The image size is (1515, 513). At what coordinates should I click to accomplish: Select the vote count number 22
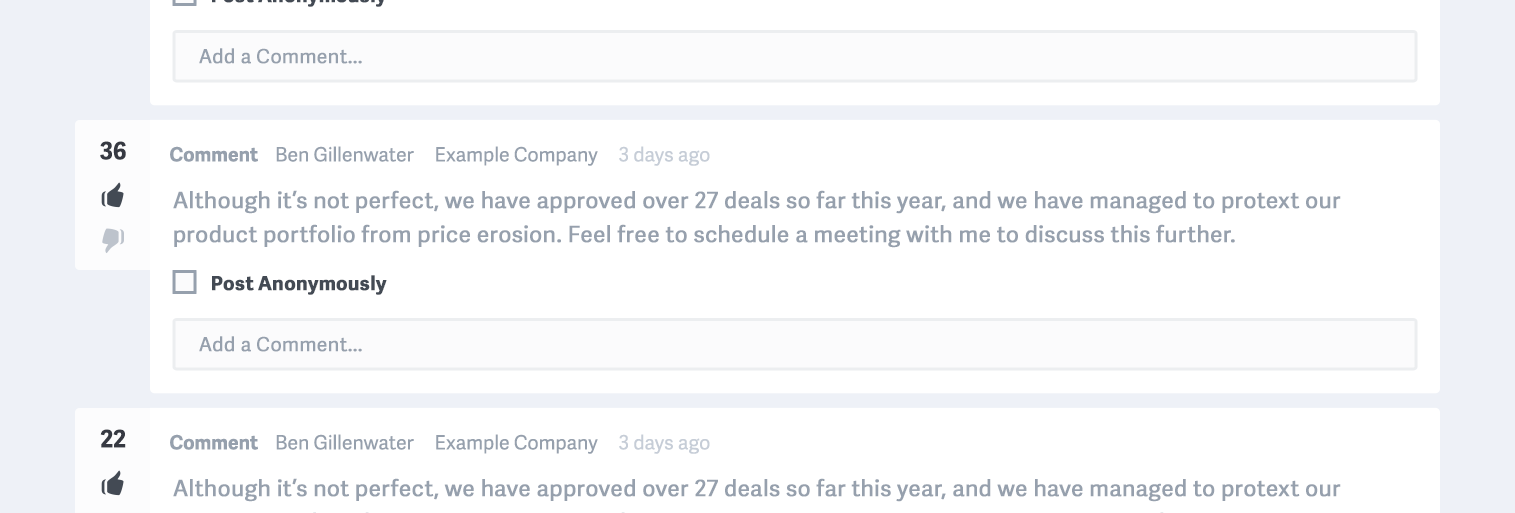(113, 439)
